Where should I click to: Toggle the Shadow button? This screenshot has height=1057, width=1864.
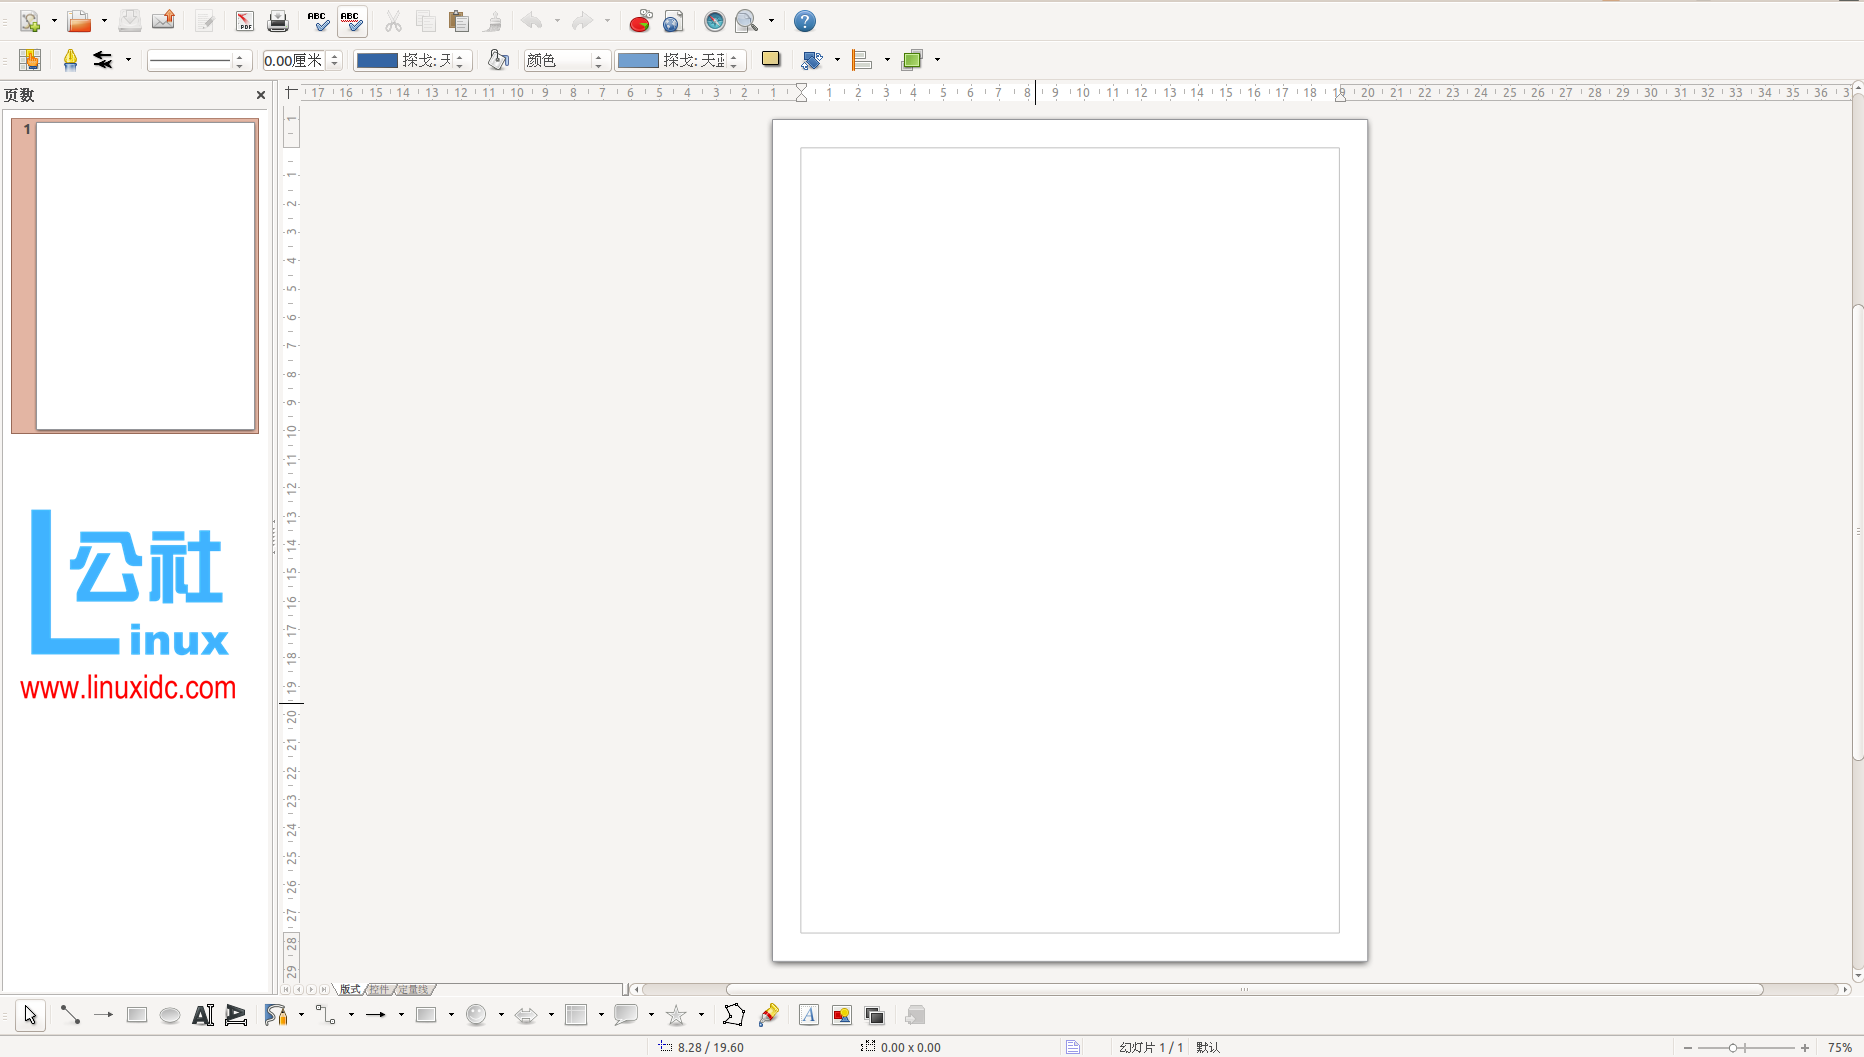(770, 59)
